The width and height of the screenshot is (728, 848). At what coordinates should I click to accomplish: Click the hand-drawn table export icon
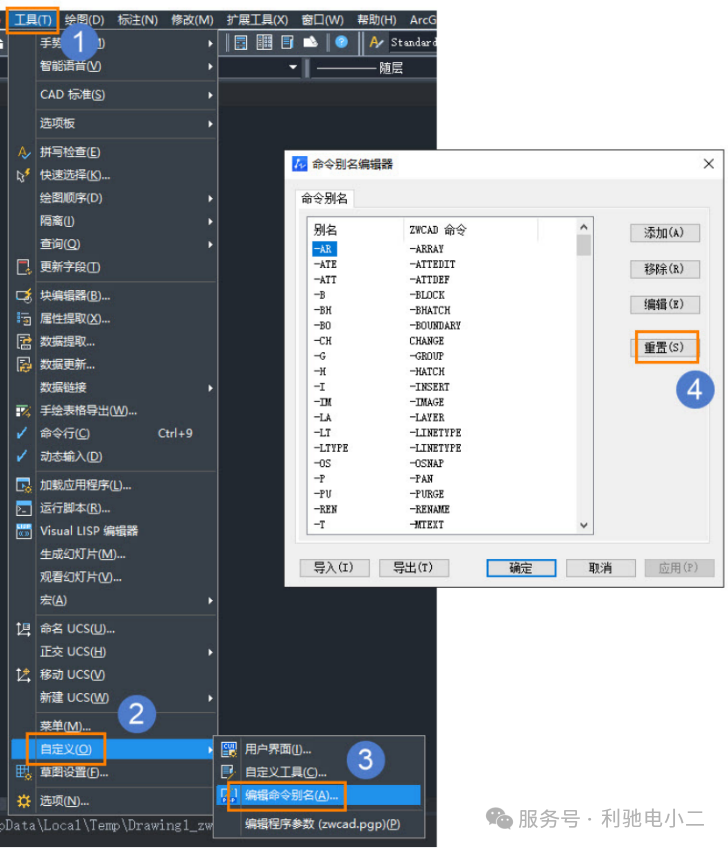coord(23,411)
